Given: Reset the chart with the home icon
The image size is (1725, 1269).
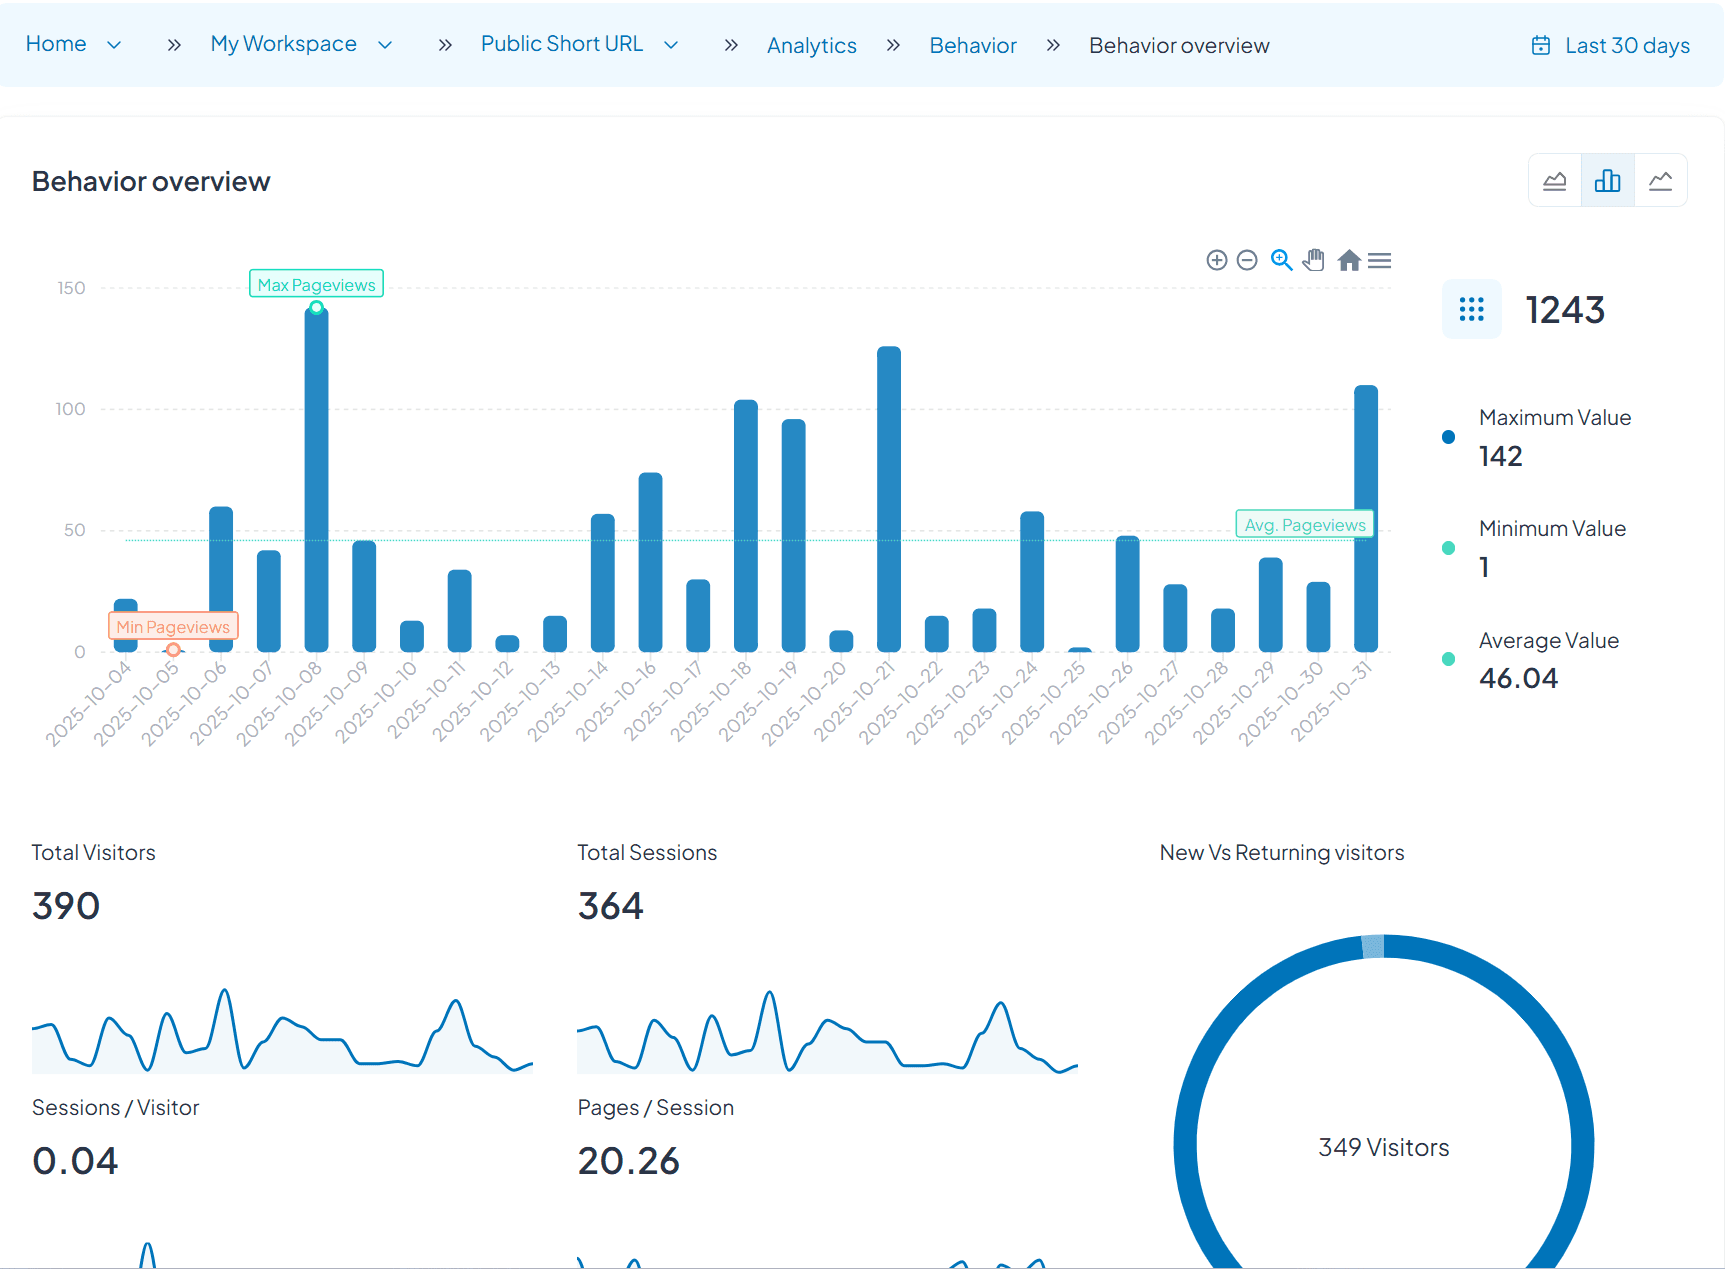Looking at the screenshot, I should (1348, 260).
